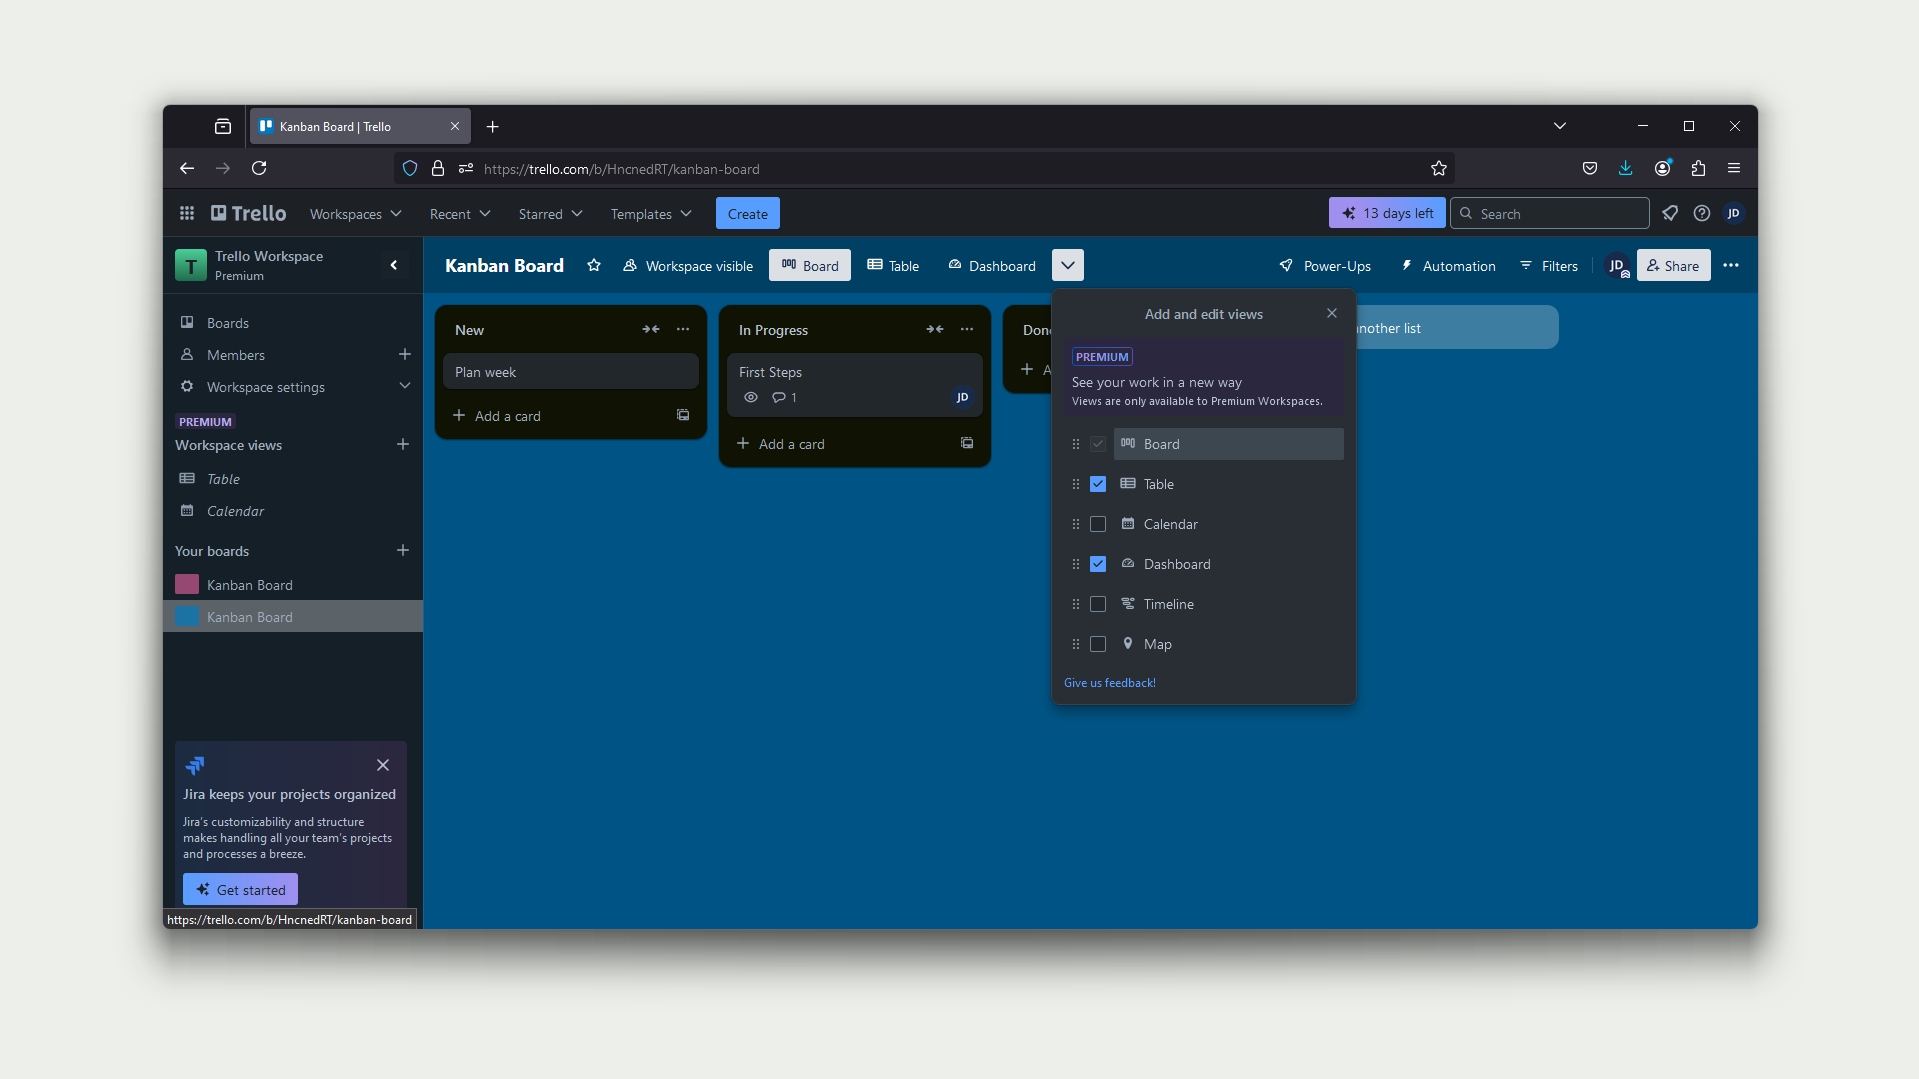
Task: Switch to the Dashboard view tab
Action: 992,265
